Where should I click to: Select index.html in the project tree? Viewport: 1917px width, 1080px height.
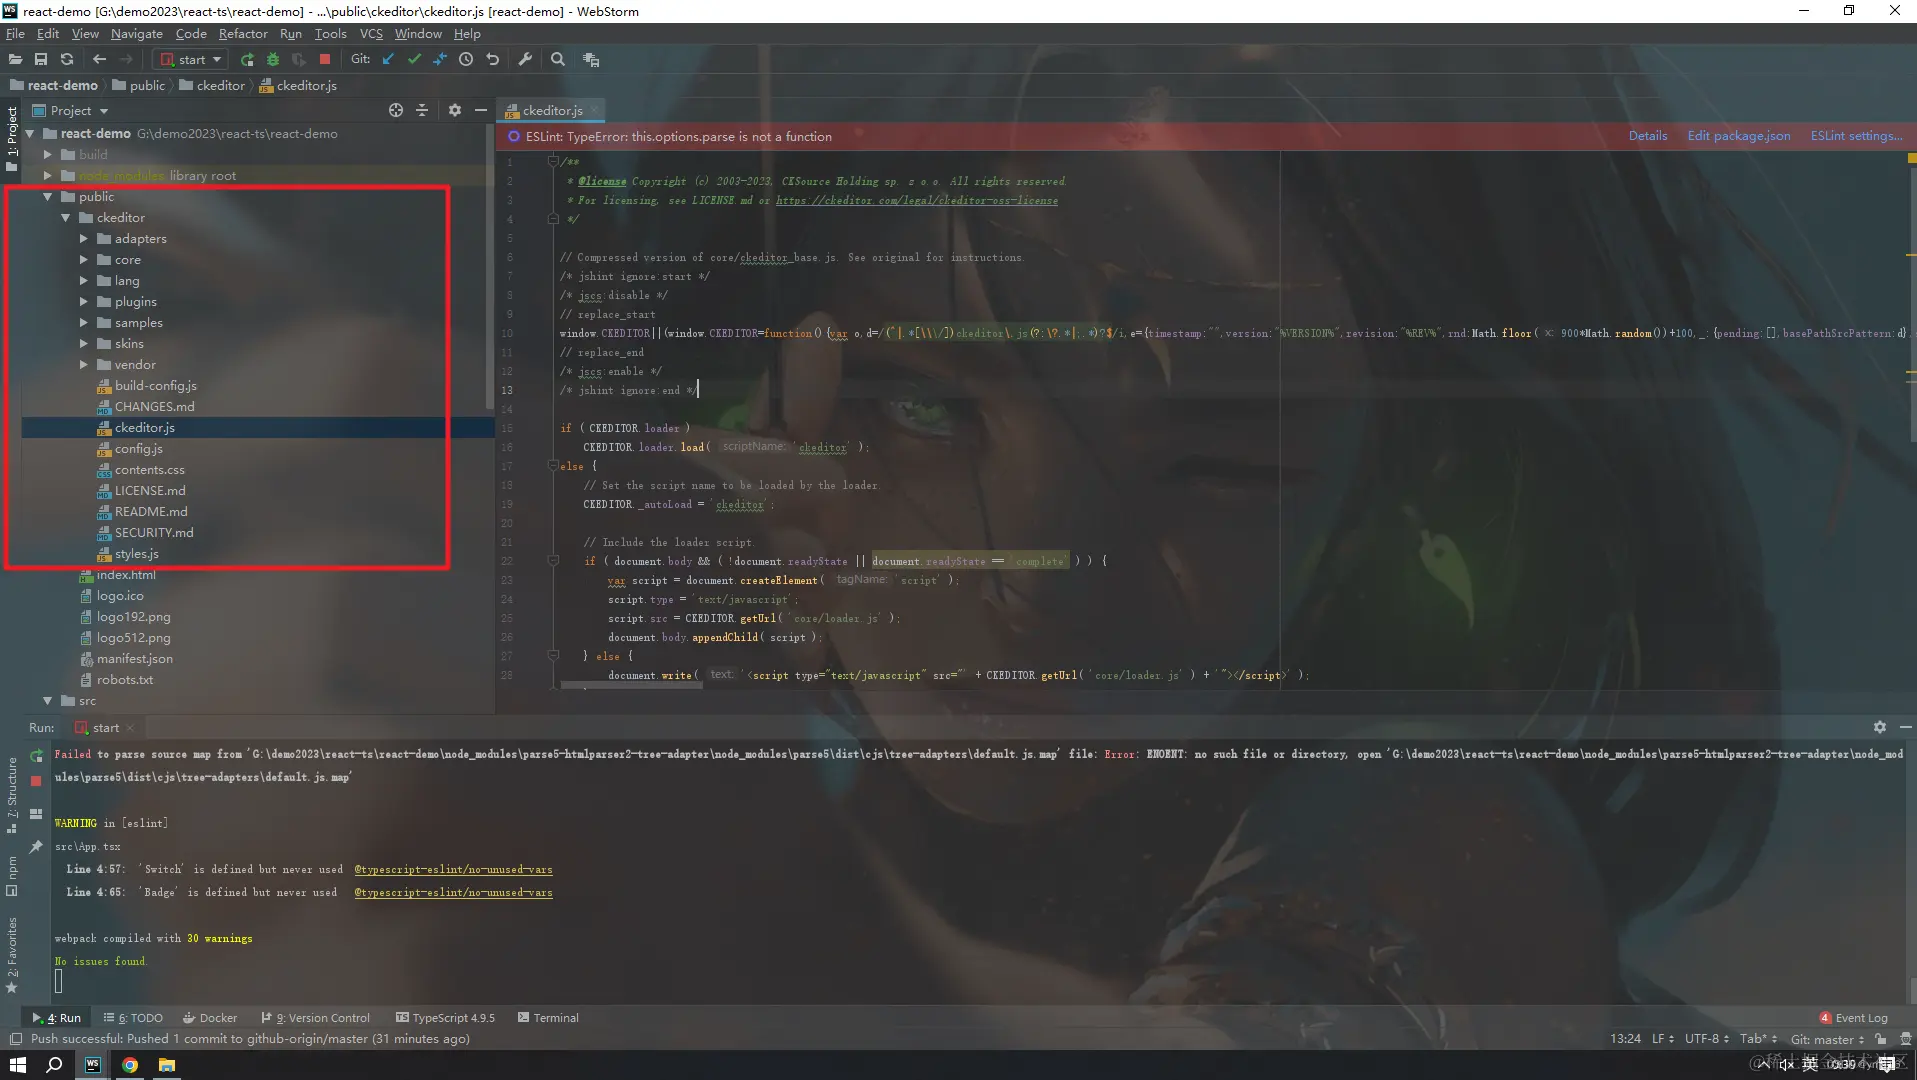126,575
